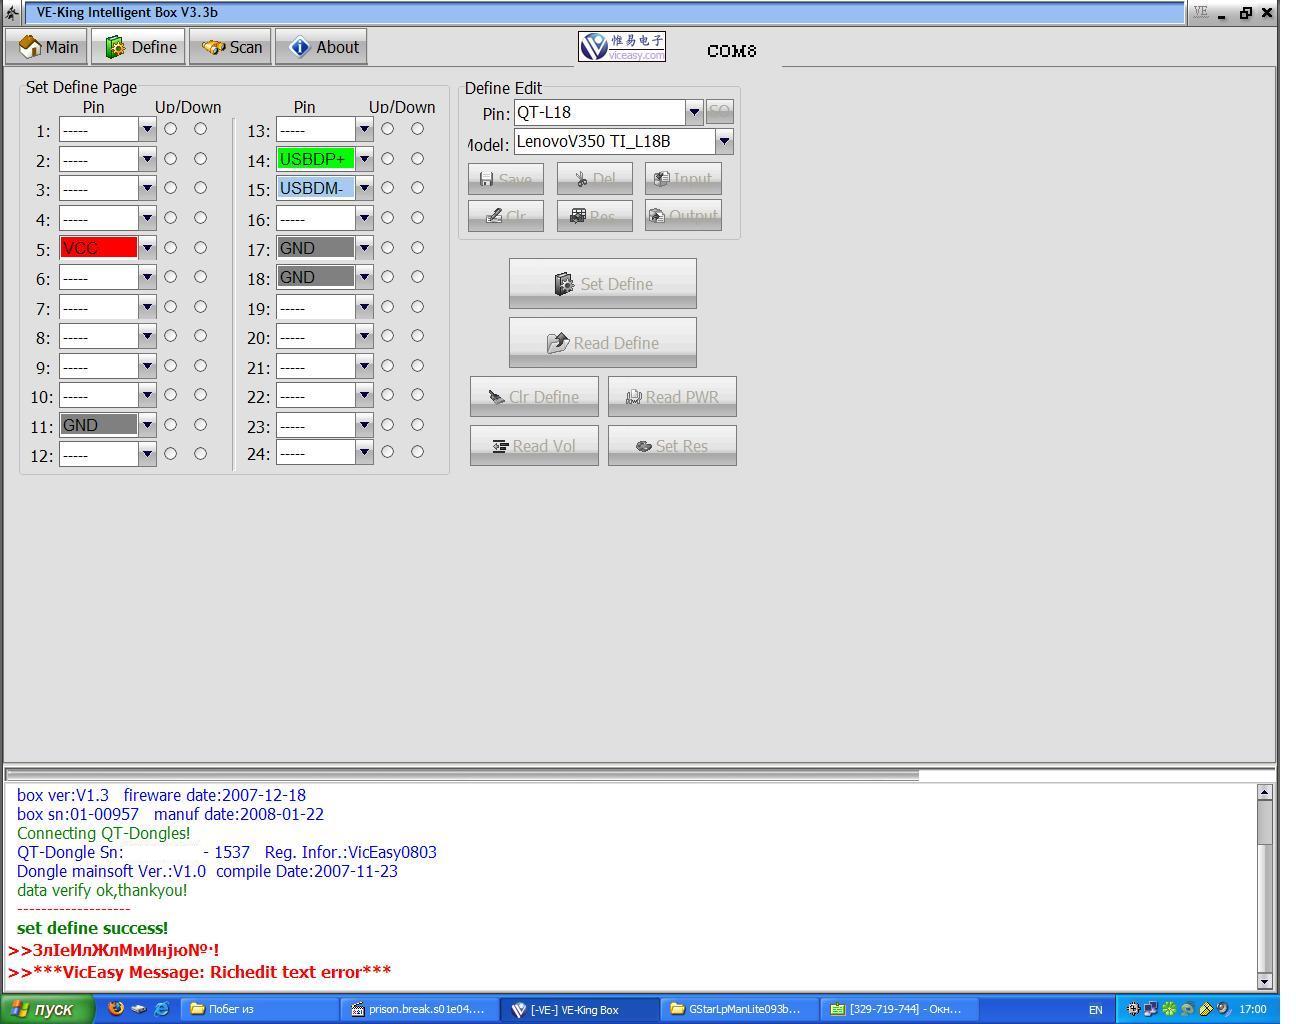Click the log scrollbar down arrow

click(x=1265, y=982)
